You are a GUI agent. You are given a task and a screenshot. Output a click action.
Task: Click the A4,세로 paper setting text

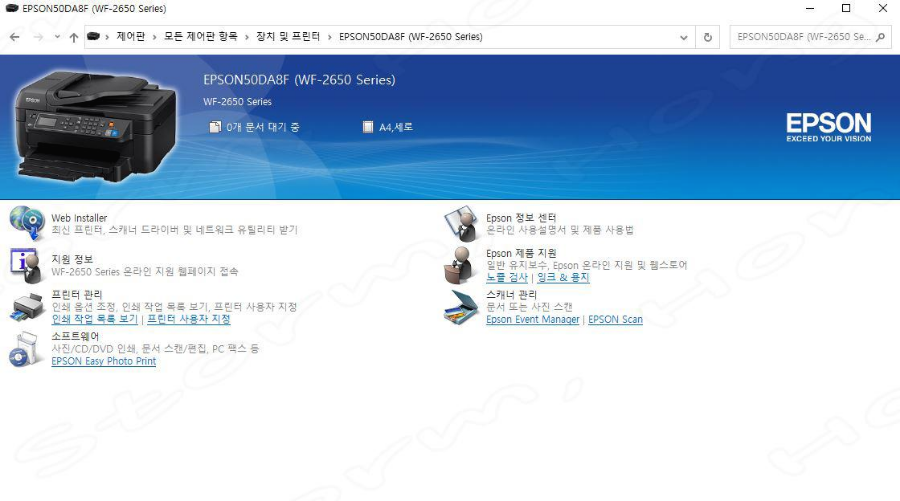point(396,127)
